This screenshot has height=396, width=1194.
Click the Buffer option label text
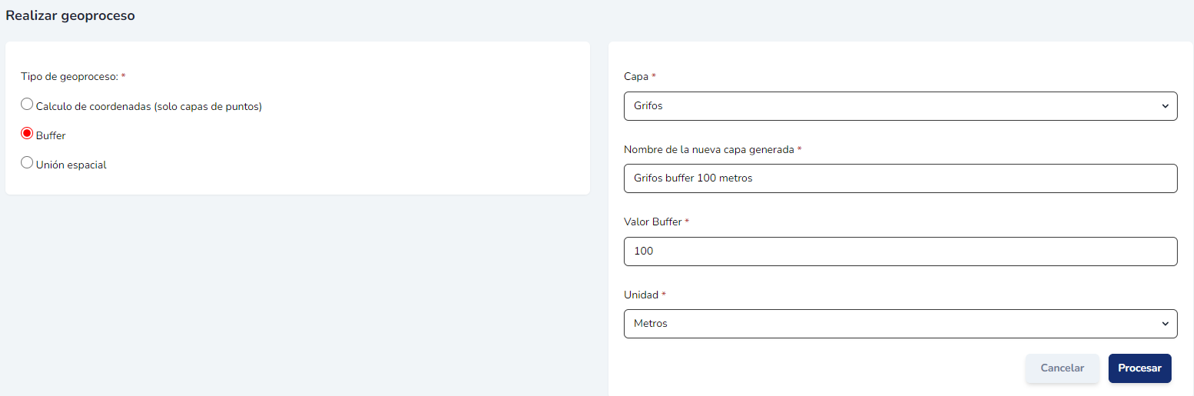[x=50, y=136]
